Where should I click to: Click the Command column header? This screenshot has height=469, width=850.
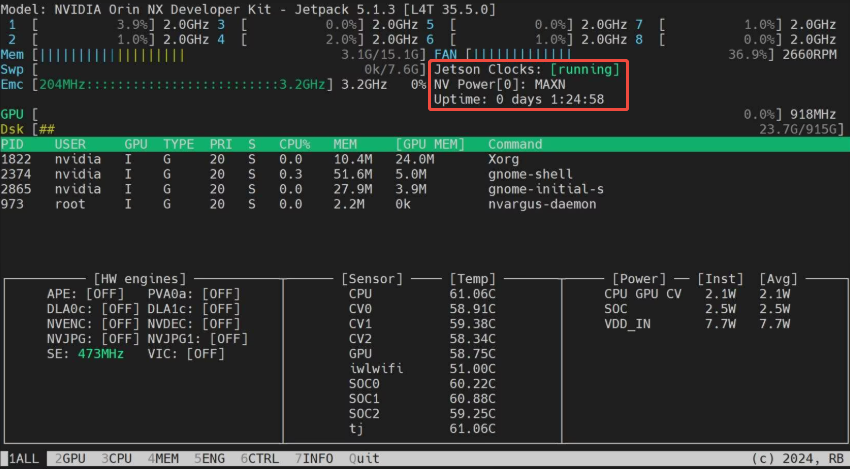coord(515,144)
